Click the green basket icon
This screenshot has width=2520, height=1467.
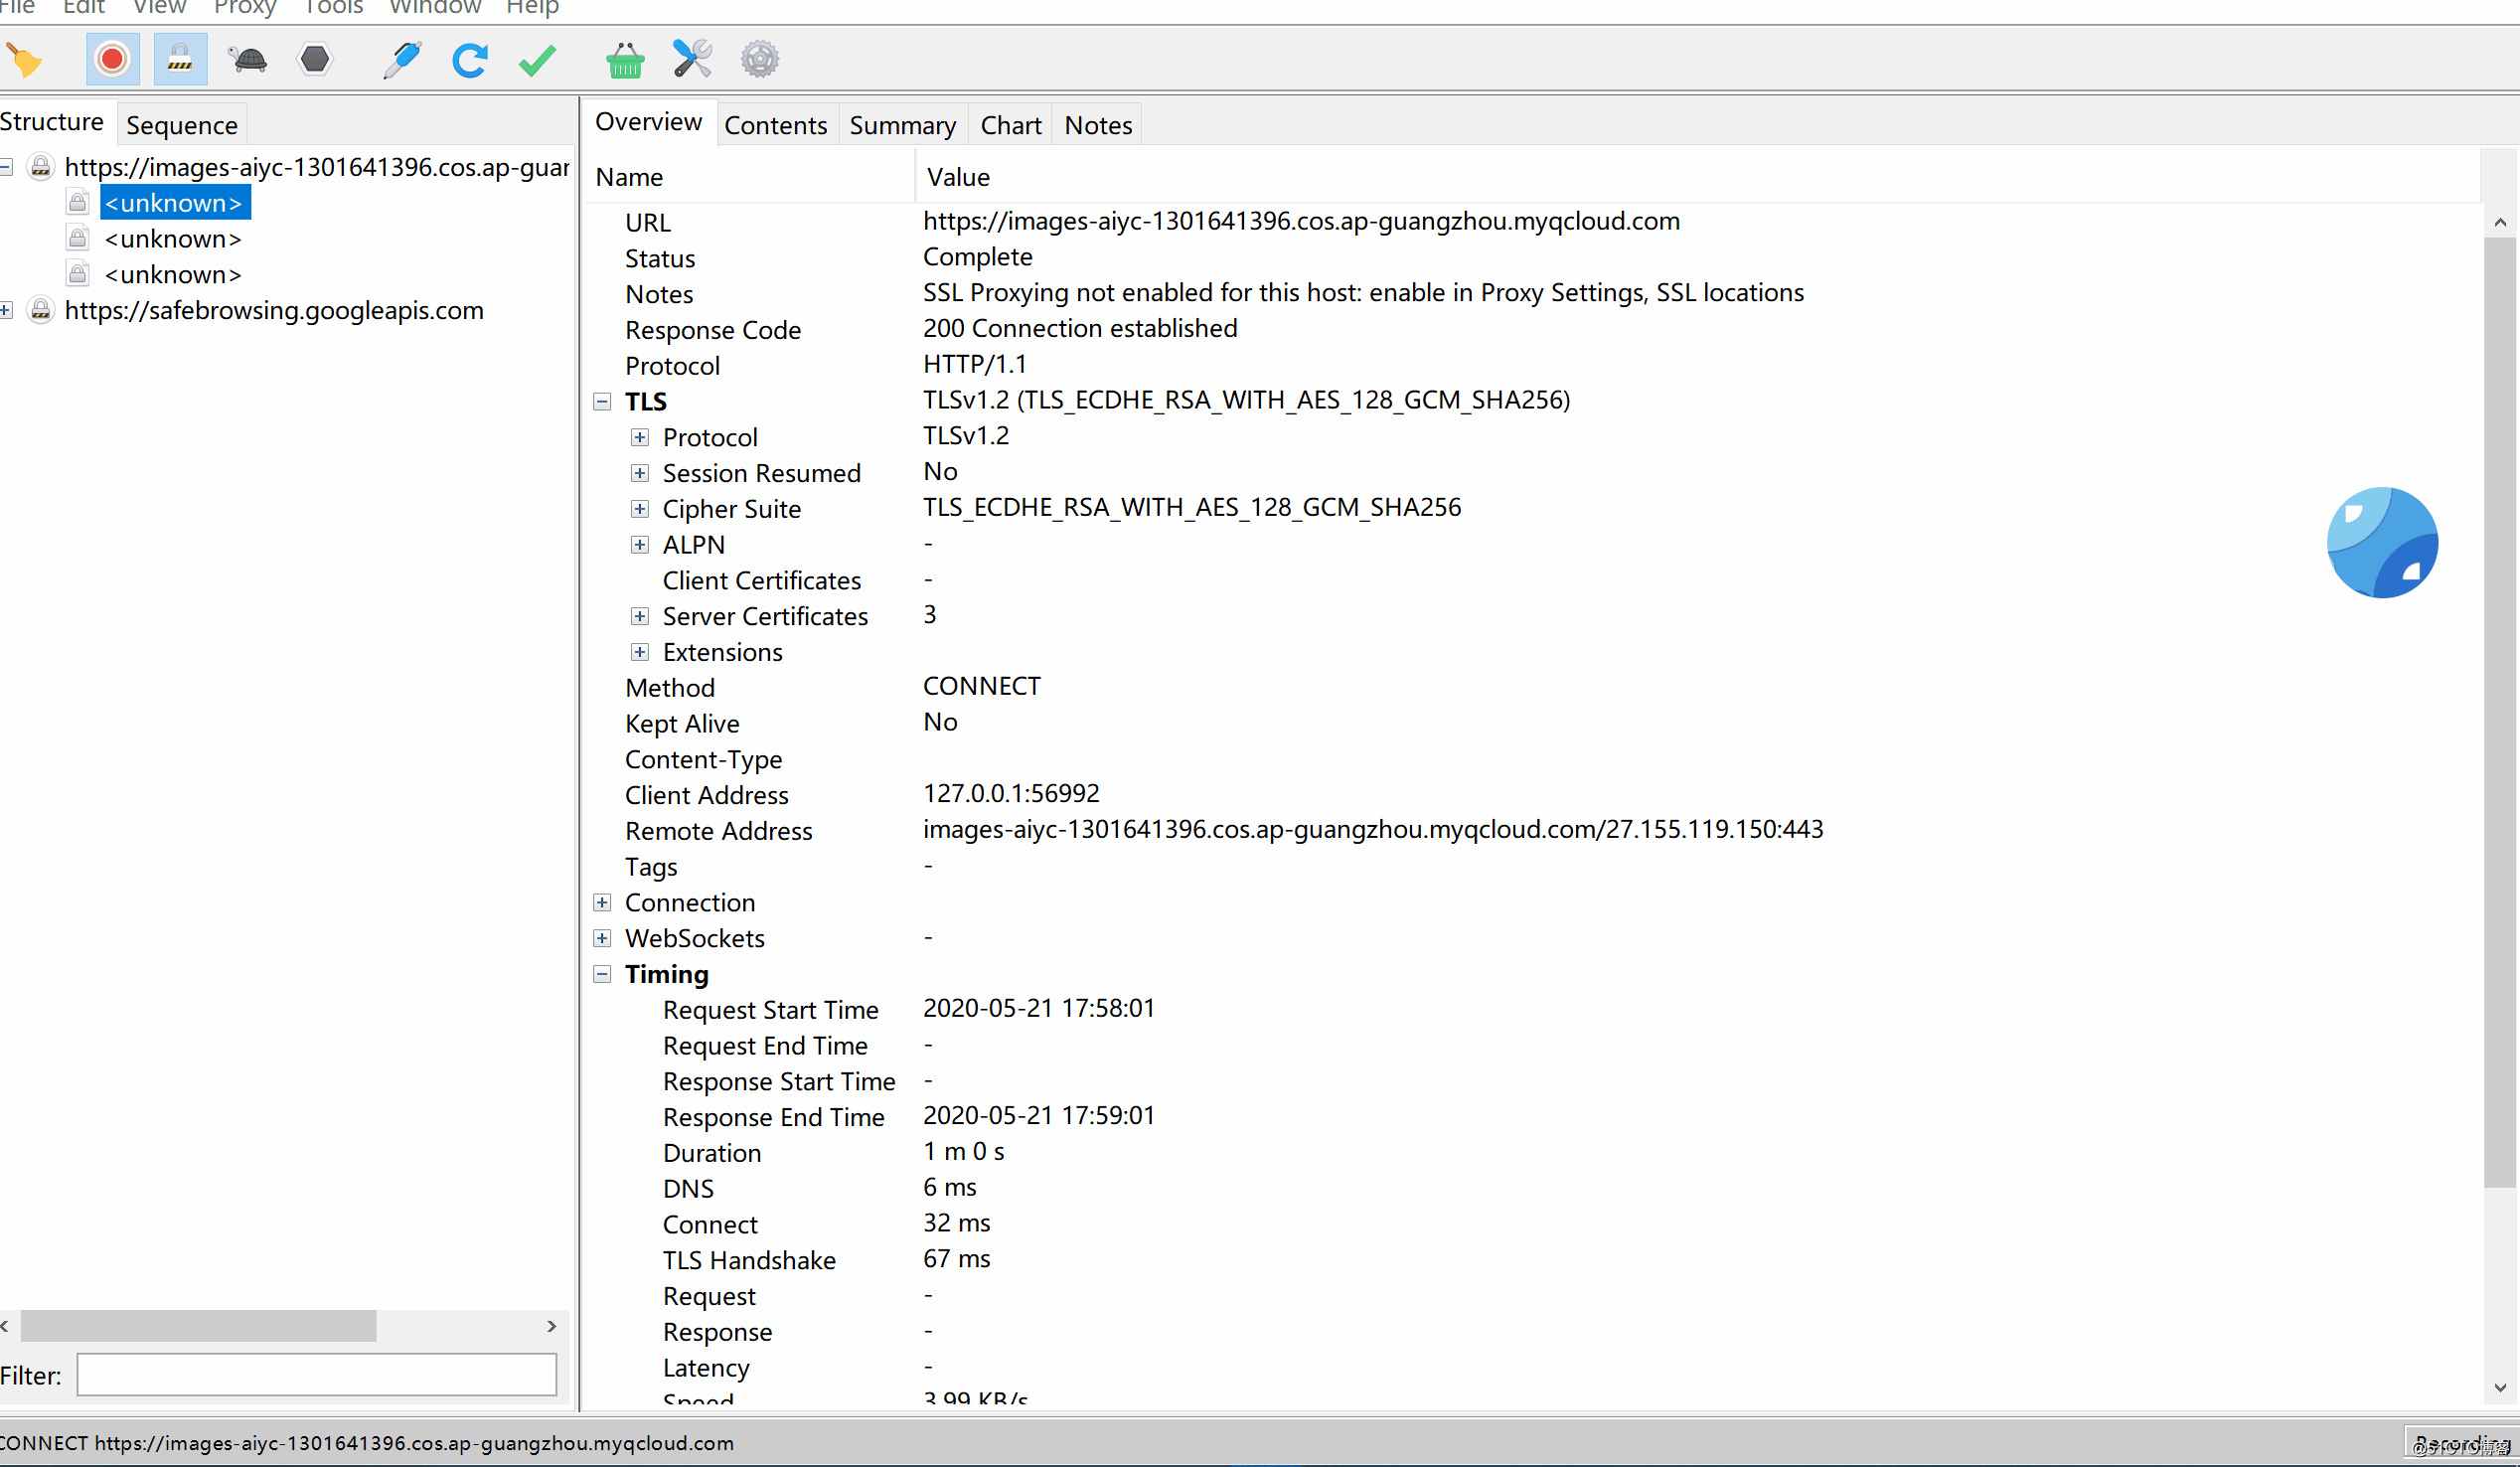625,60
